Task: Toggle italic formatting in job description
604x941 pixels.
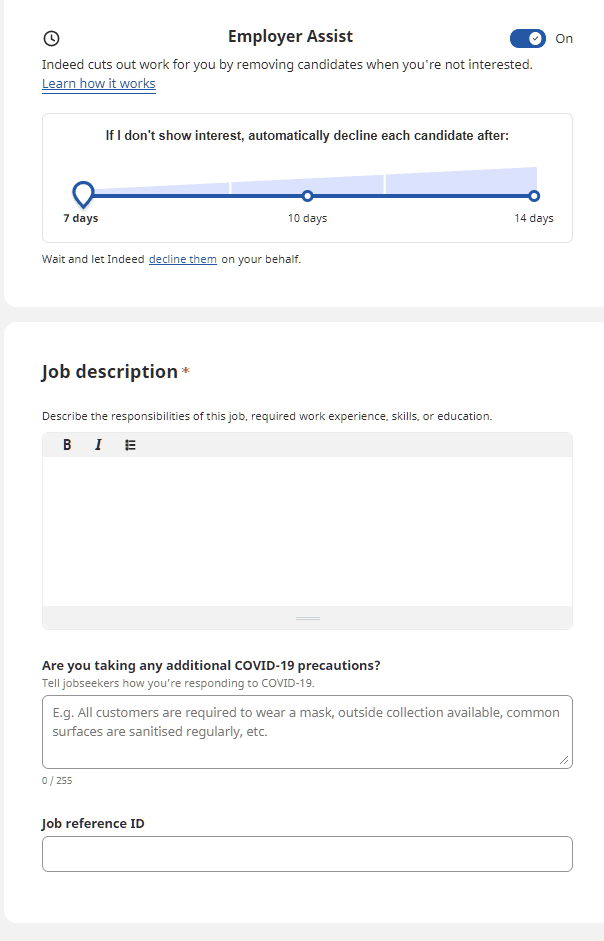Action: click(x=98, y=445)
